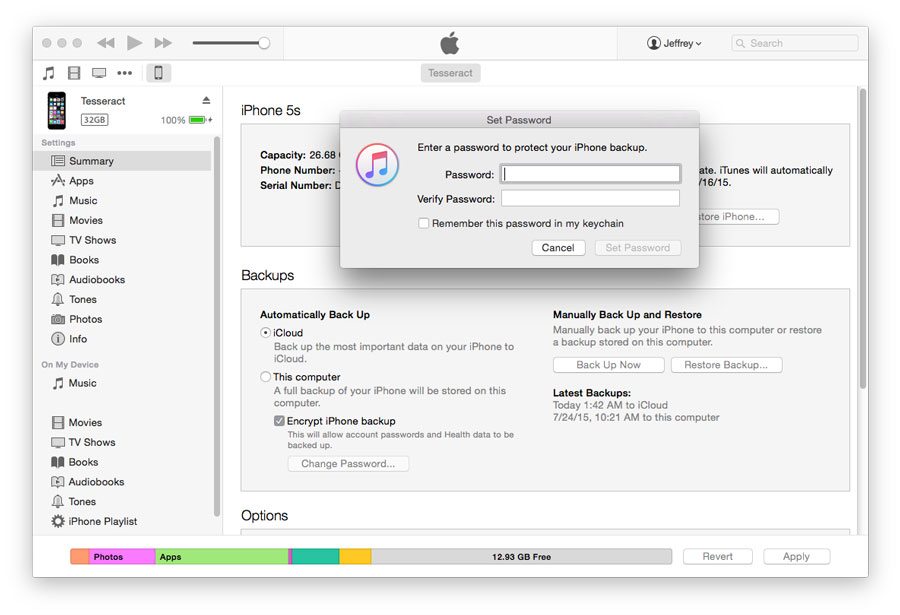The image size is (900, 615).
Task: Click the Back Up Now button
Action: pos(608,365)
